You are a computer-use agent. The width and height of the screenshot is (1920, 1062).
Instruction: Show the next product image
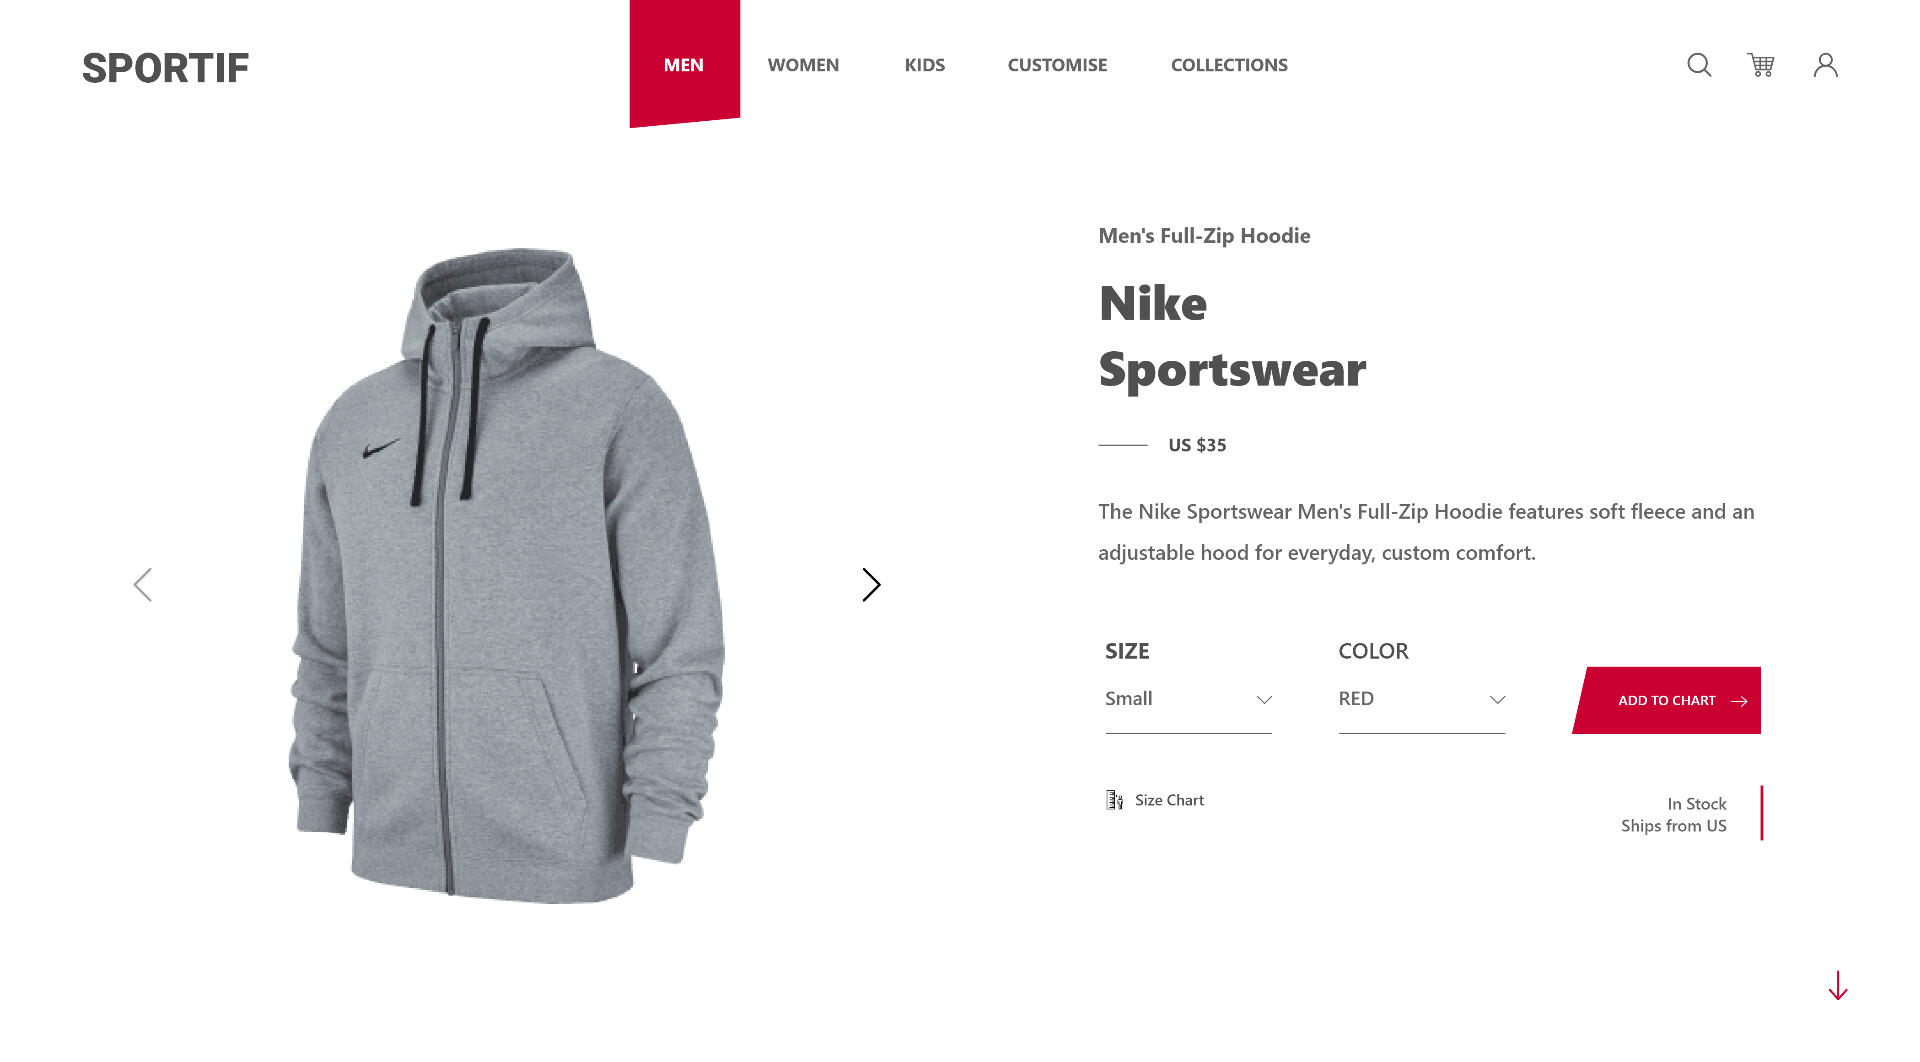point(872,585)
